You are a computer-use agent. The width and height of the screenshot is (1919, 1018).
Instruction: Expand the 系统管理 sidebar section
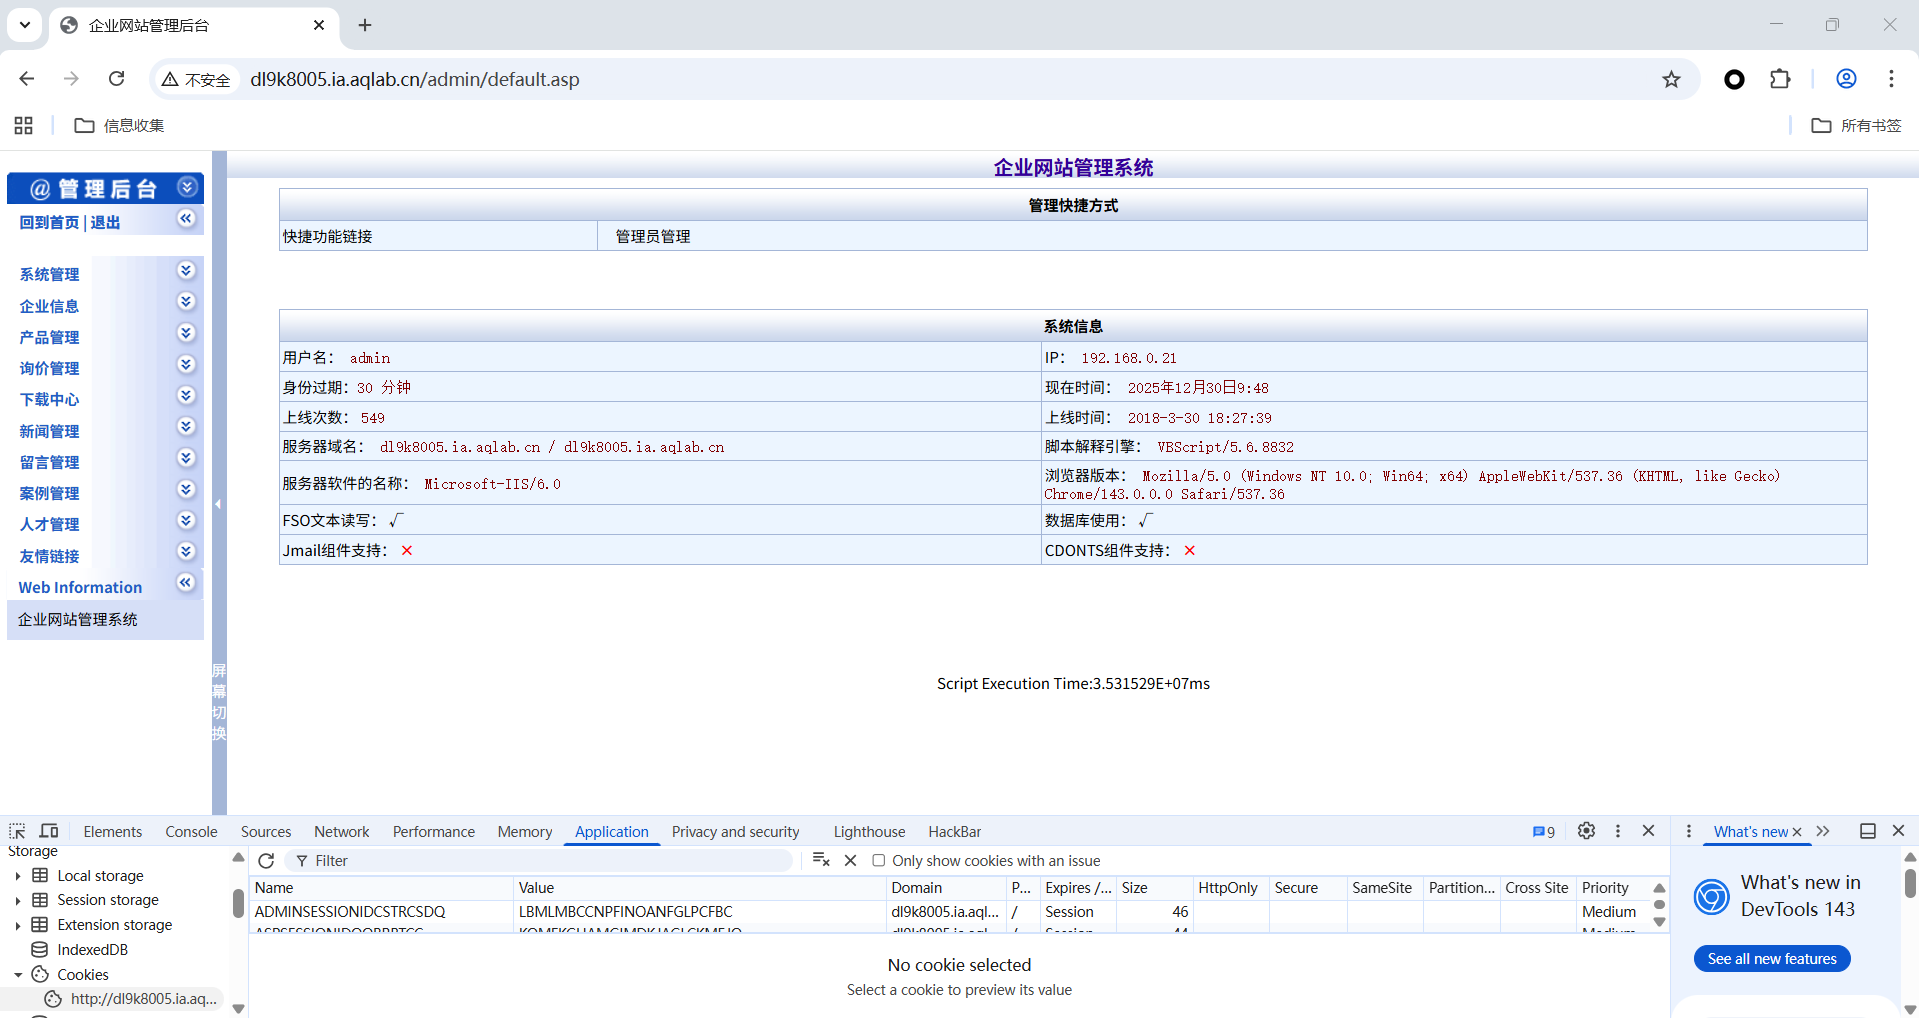(186, 271)
